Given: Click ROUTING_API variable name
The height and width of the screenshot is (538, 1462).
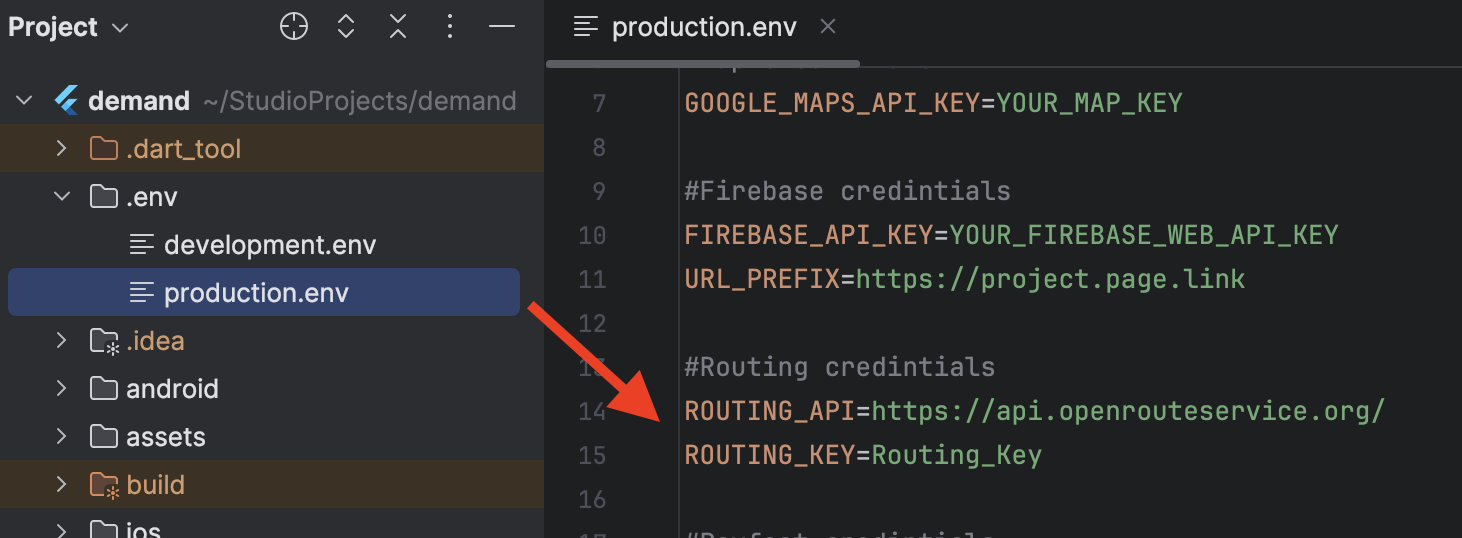Looking at the screenshot, I should (x=770, y=411).
